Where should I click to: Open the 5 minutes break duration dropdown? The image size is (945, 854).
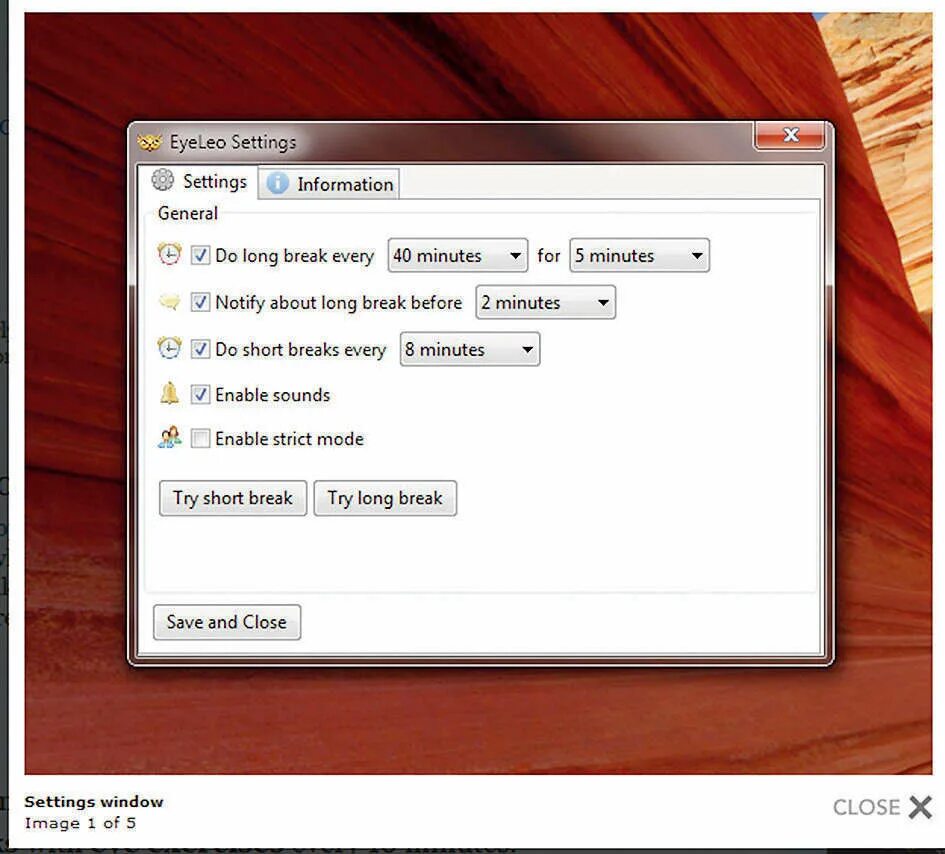[x=639, y=256]
